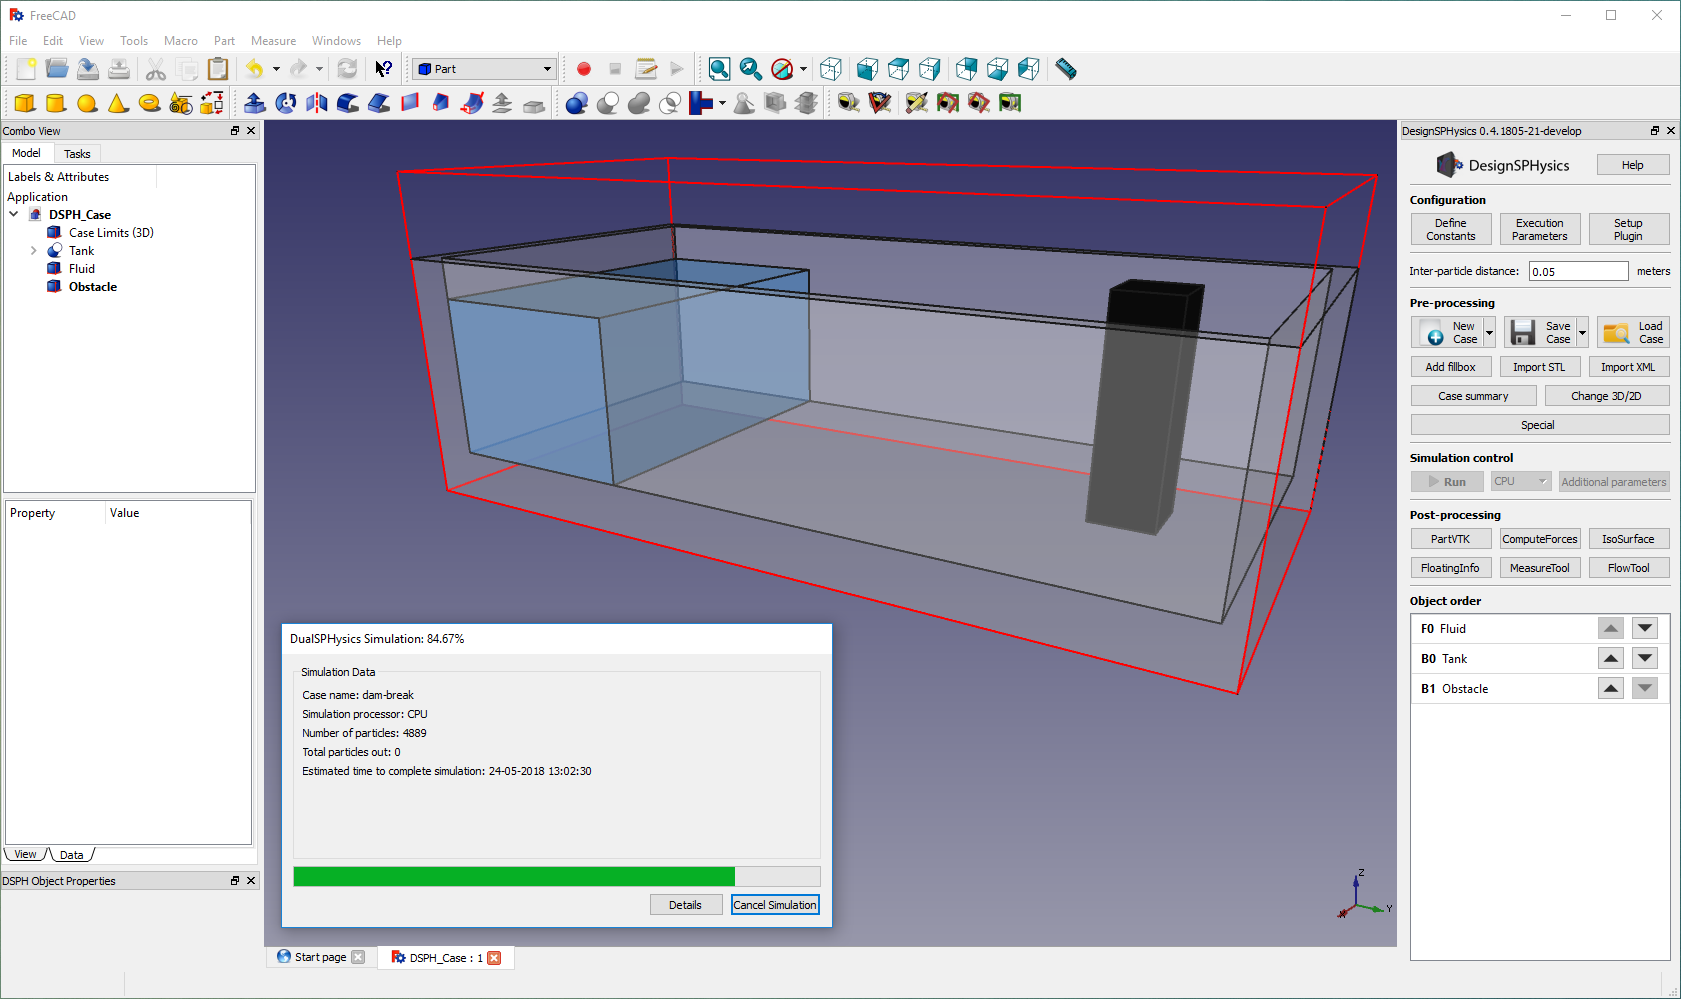Create a sphere solid primitive

(87, 103)
